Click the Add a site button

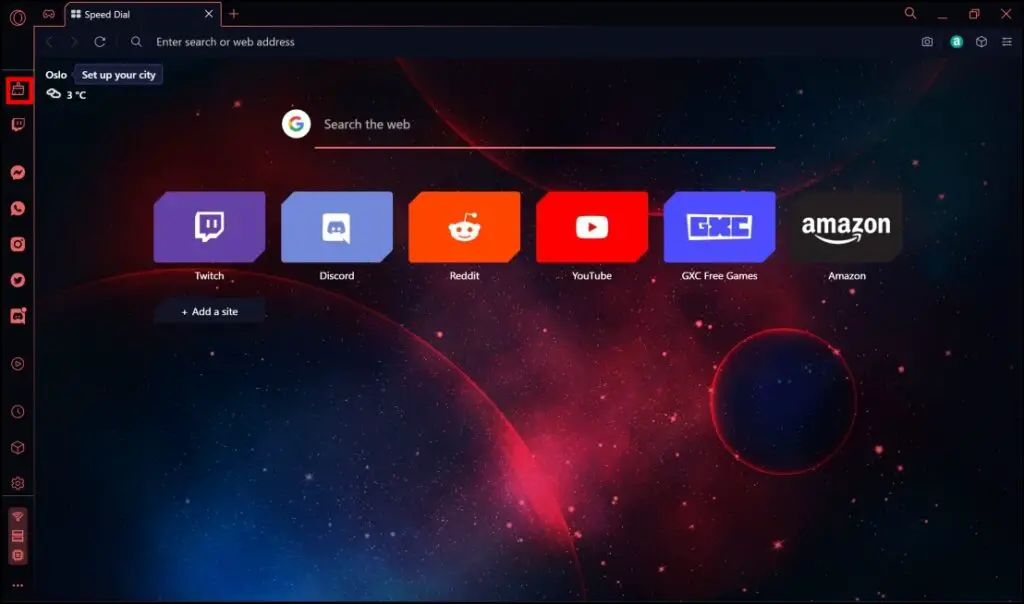[x=210, y=311]
